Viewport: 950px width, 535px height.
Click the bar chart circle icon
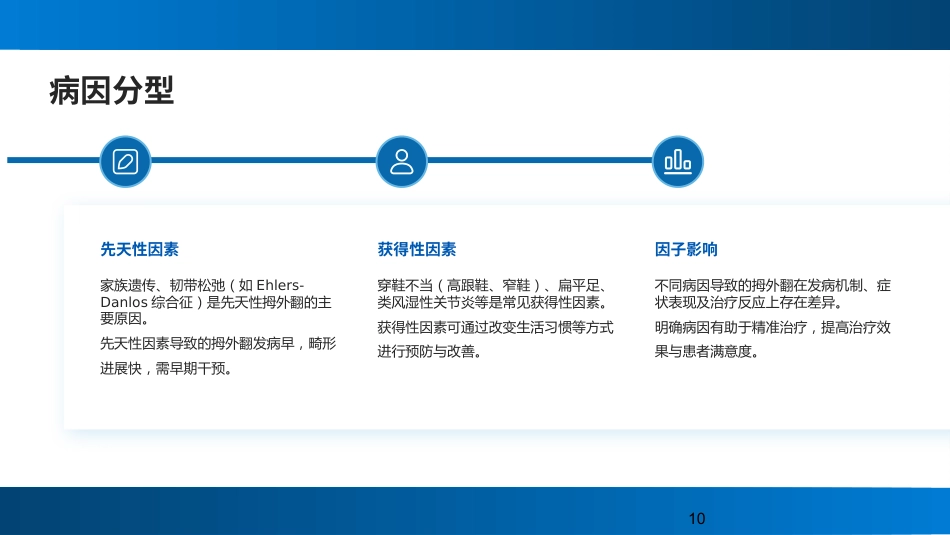(678, 161)
